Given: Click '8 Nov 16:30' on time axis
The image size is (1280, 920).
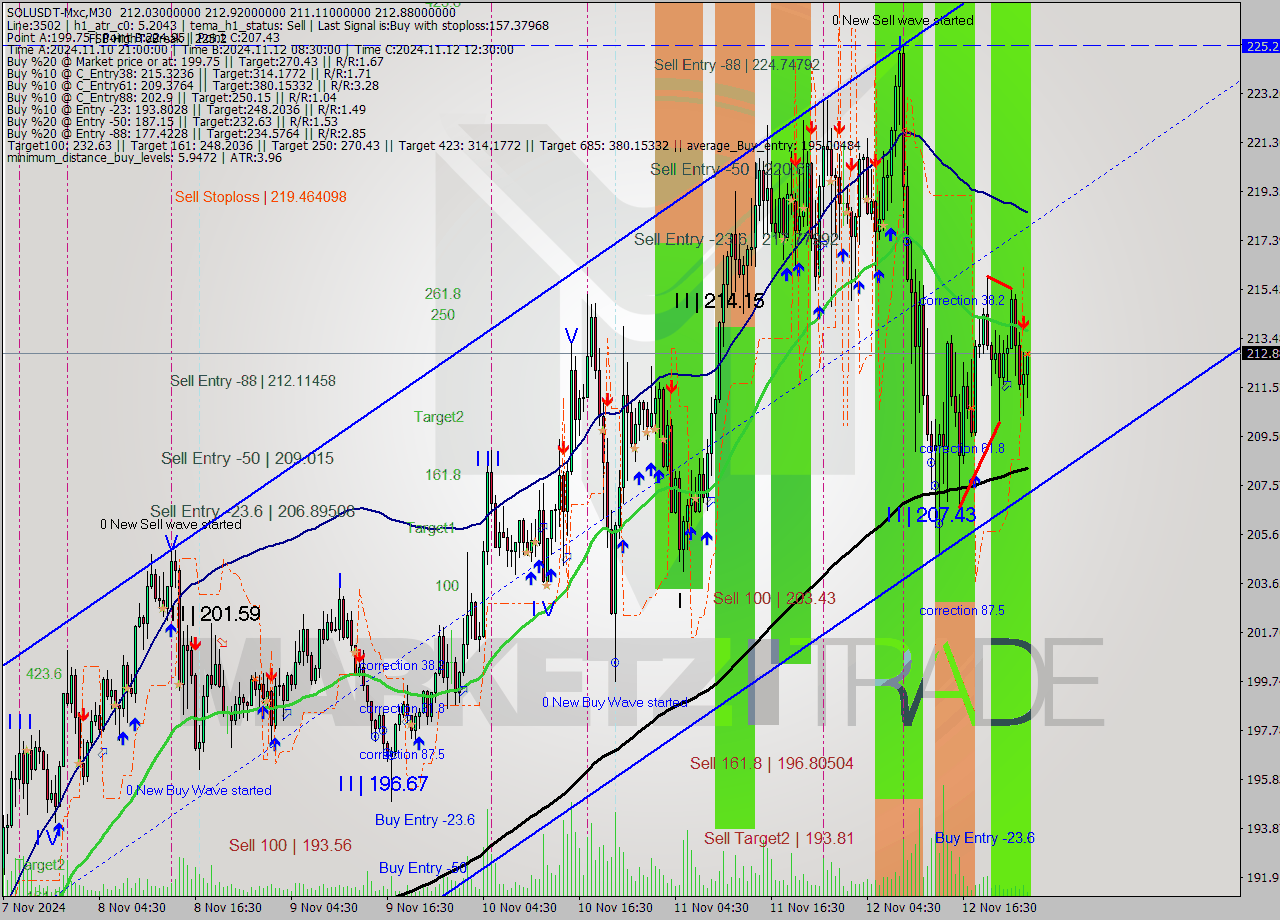Looking at the screenshot, I should point(228,908).
